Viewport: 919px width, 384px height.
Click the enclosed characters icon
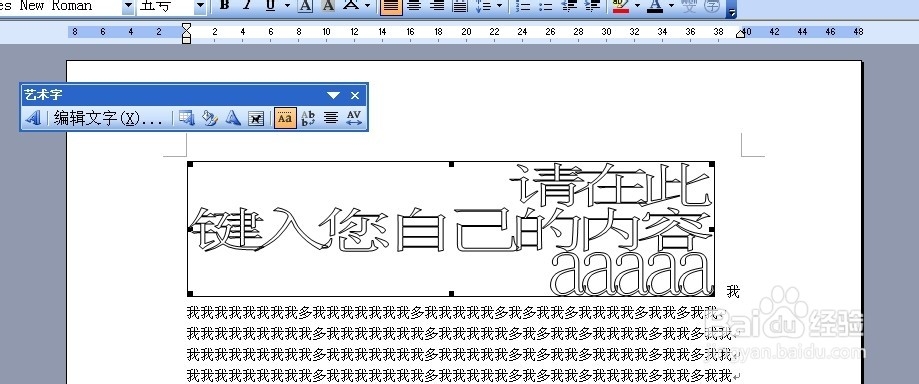point(712,6)
